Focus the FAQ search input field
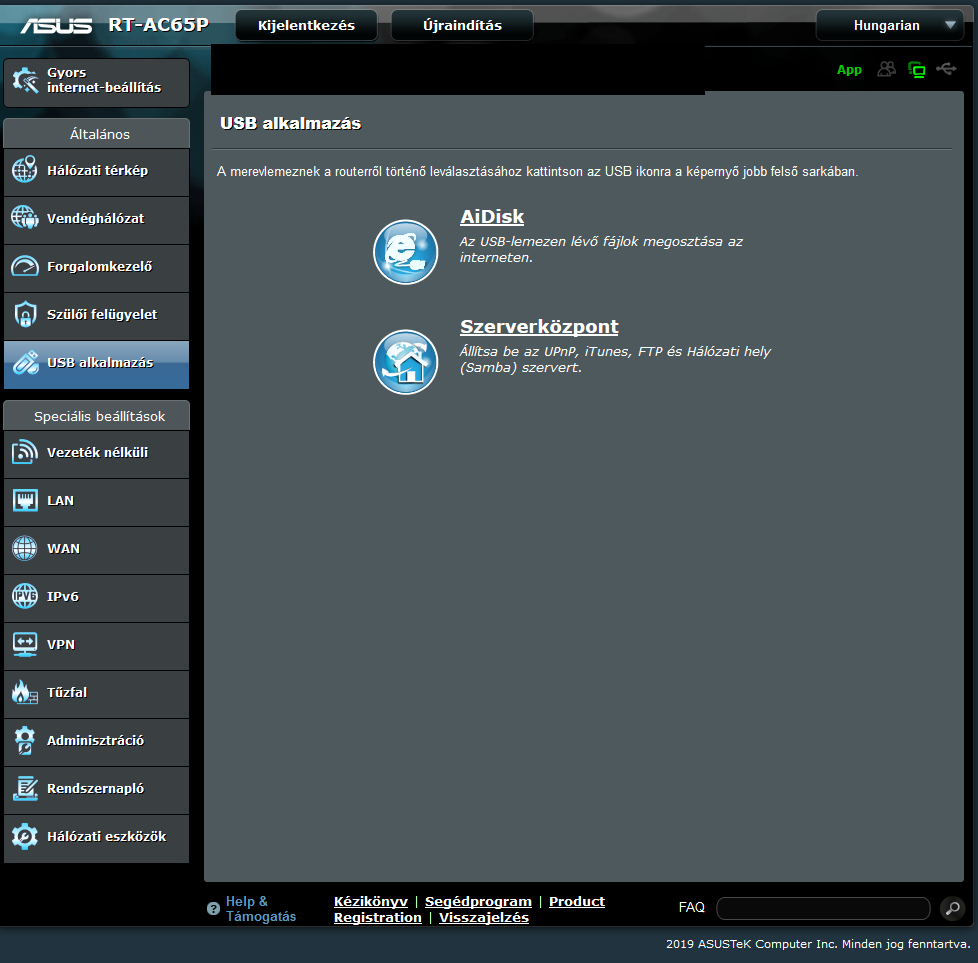The image size is (978, 963). pyautogui.click(x=823, y=908)
